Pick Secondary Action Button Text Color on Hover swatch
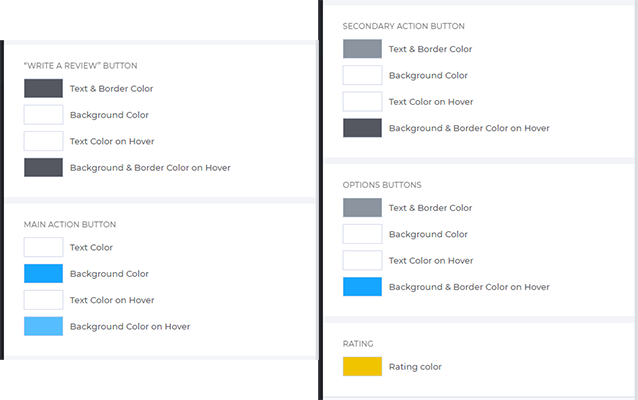The image size is (638, 400). 363,102
